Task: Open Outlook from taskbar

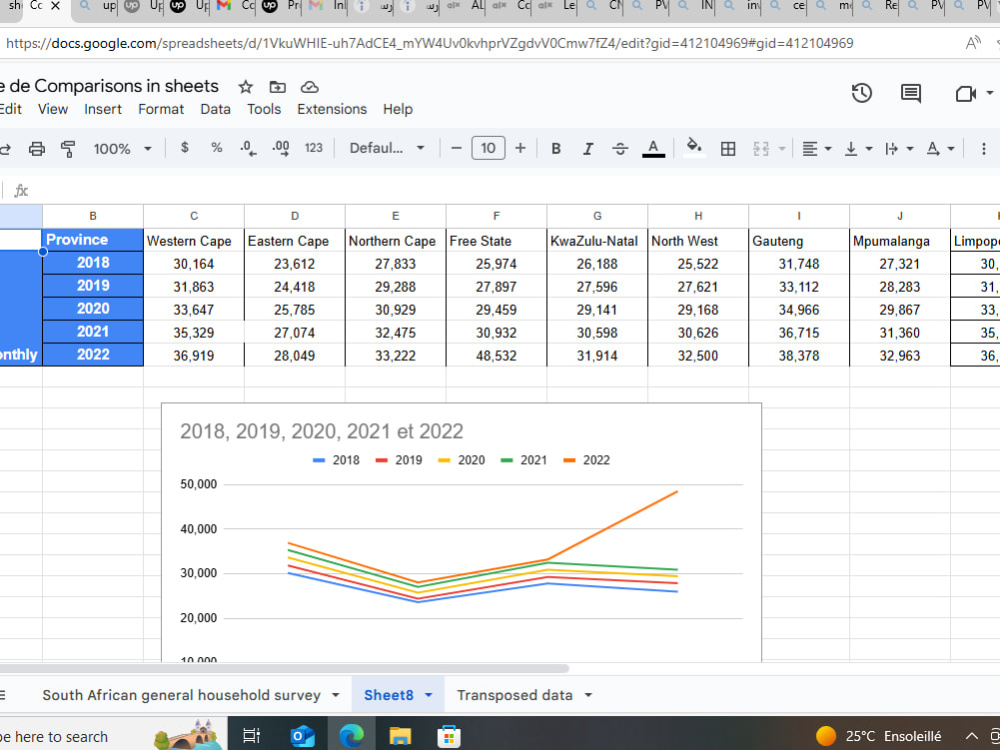Action: [302, 736]
